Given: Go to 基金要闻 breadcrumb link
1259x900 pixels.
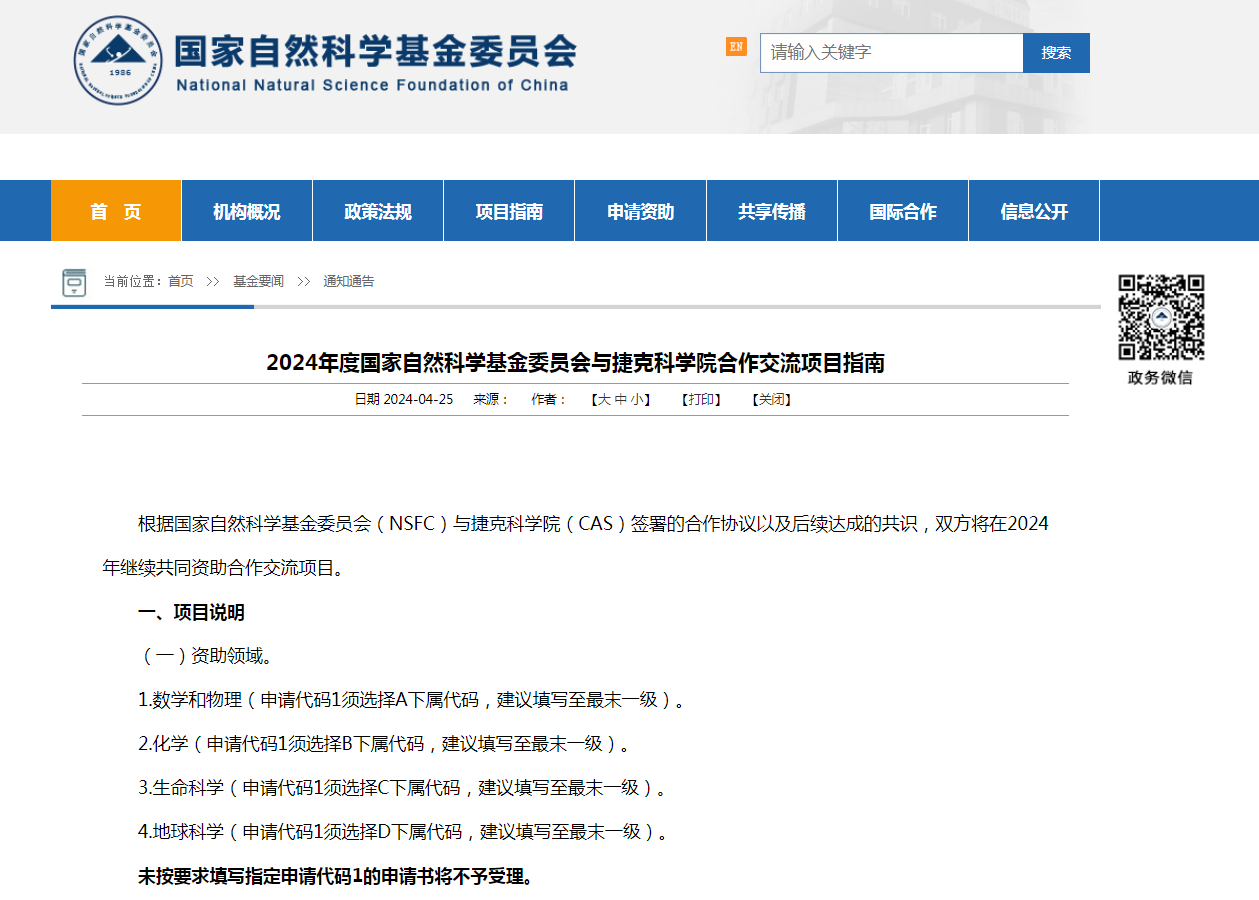Looking at the screenshot, I should coord(258,282).
